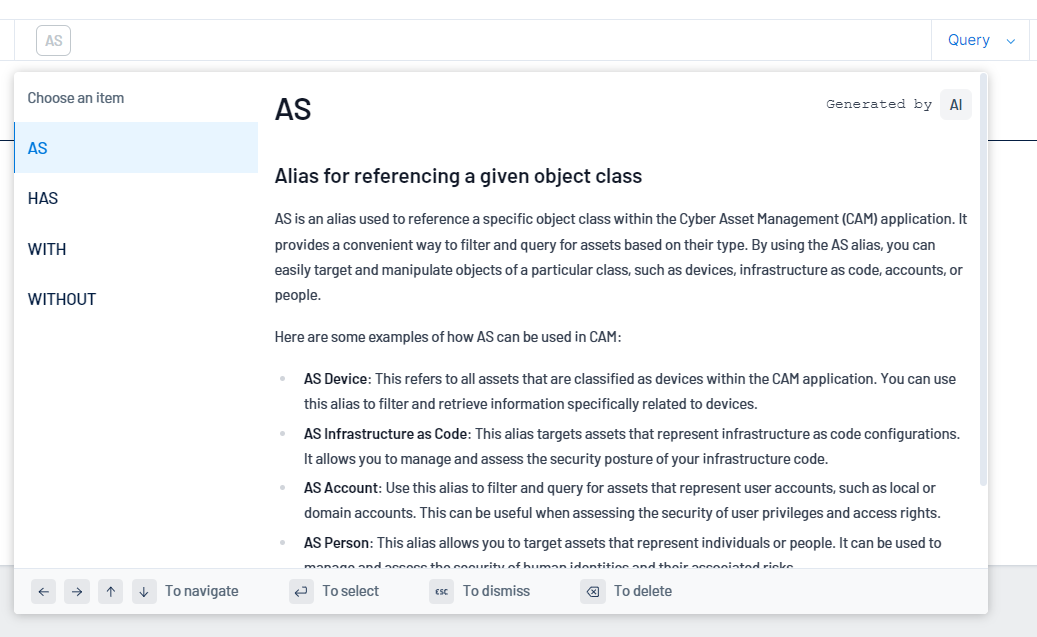Click the AS Account example text
Image resolution: width=1037 pixels, height=637 pixels.
click(341, 488)
